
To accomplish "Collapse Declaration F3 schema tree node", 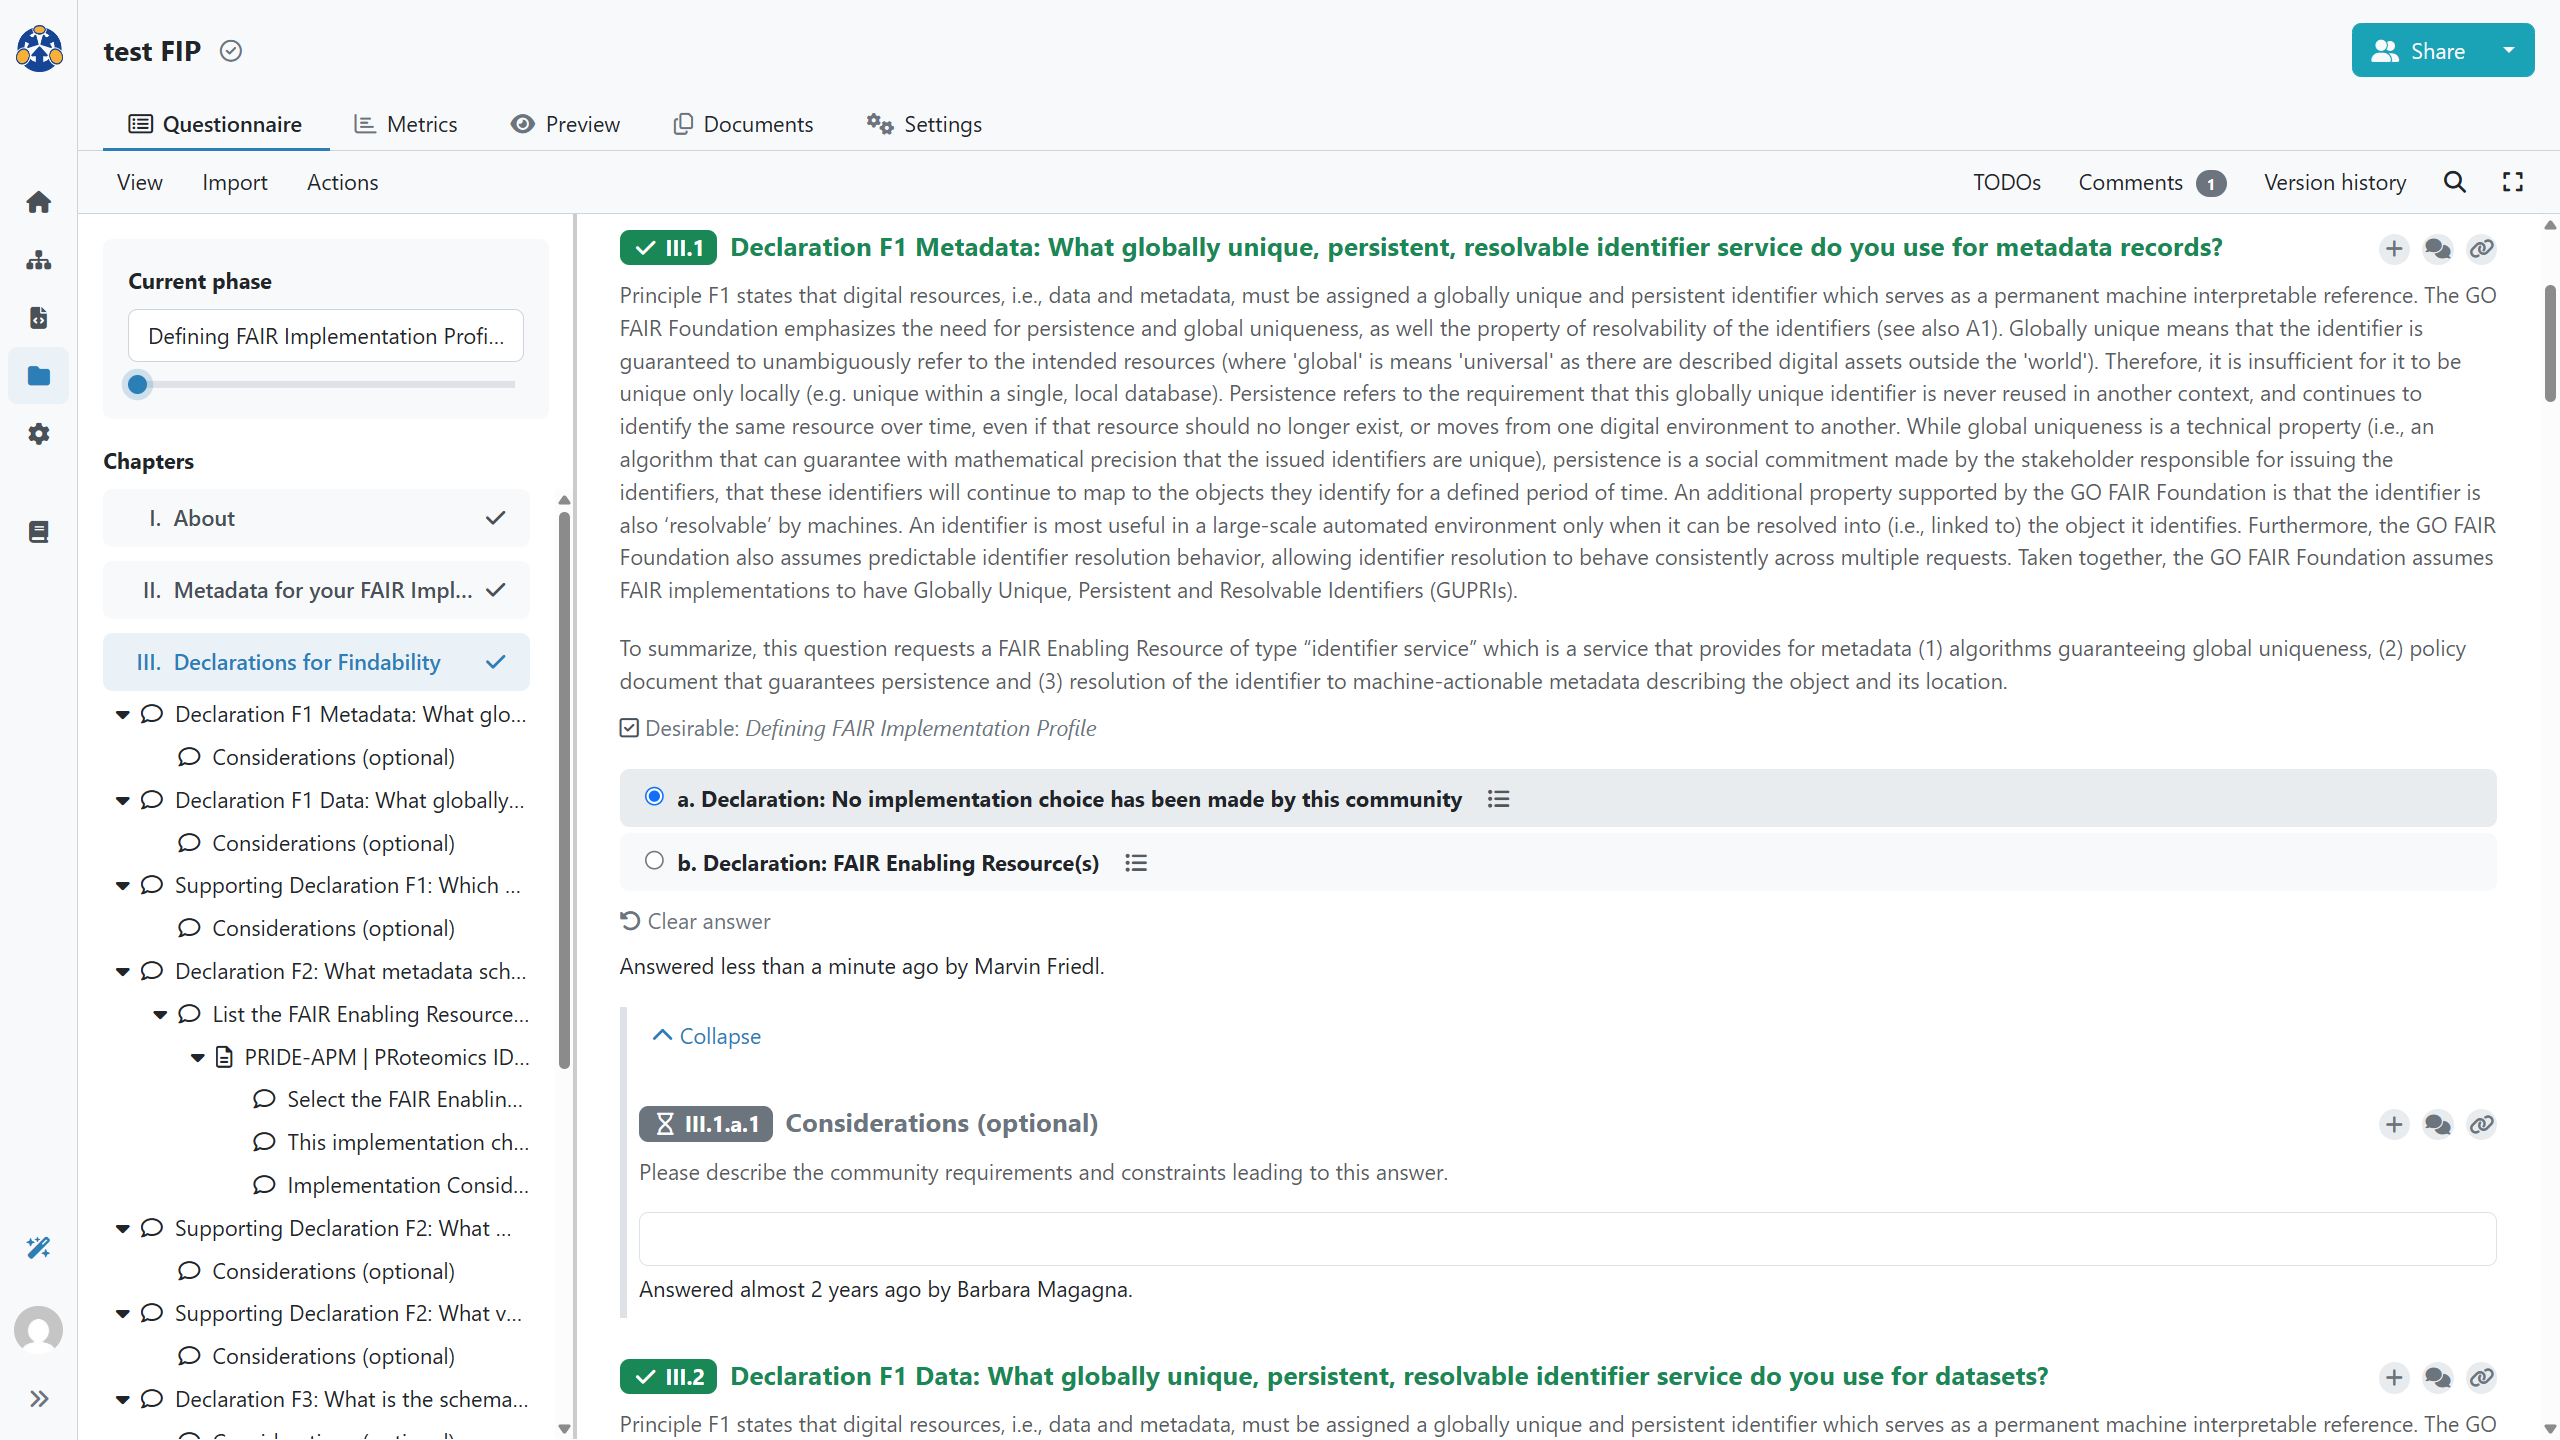I will click(x=123, y=1400).
